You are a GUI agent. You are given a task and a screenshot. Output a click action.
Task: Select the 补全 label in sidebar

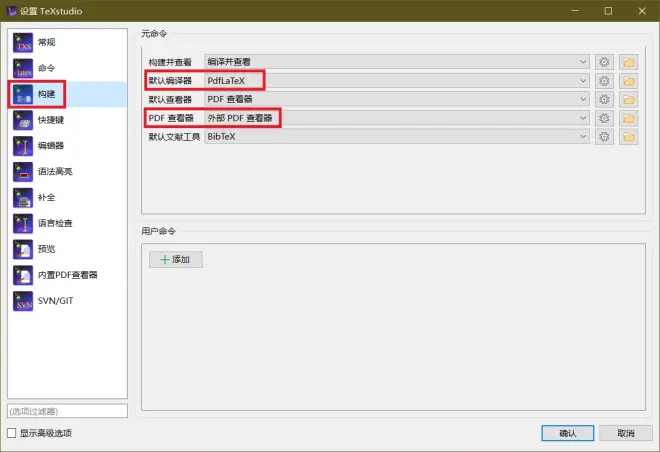[47, 197]
